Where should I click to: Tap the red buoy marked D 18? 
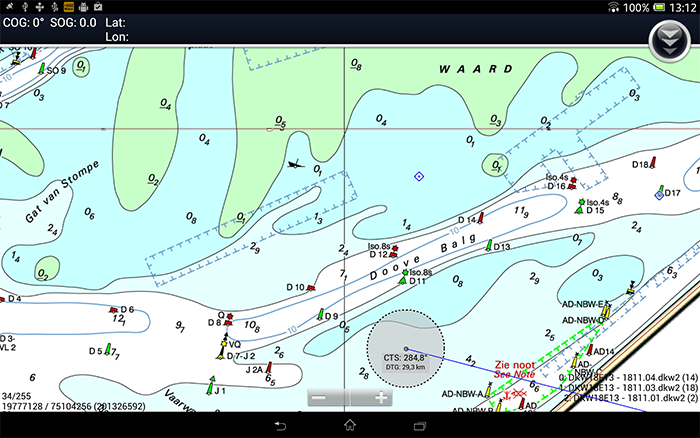pos(653,162)
